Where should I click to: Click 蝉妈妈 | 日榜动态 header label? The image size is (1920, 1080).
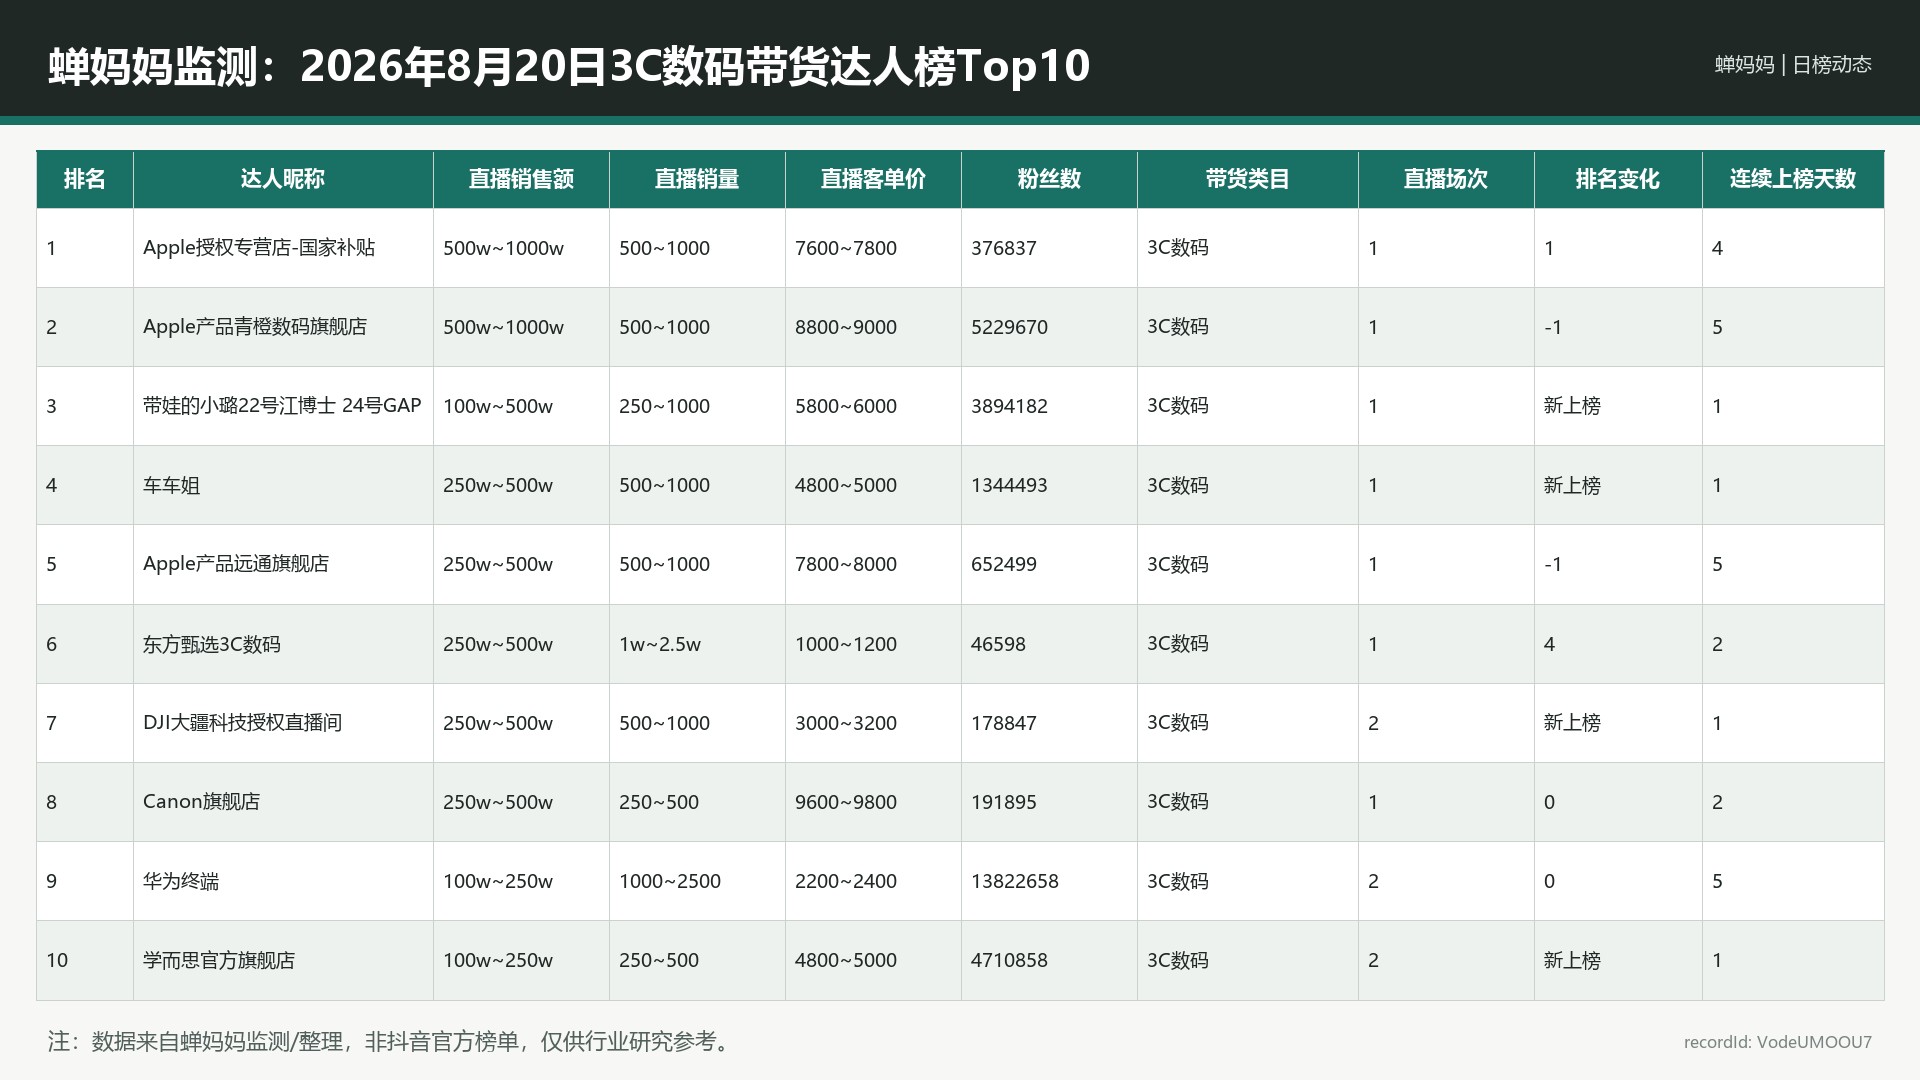(x=1793, y=65)
